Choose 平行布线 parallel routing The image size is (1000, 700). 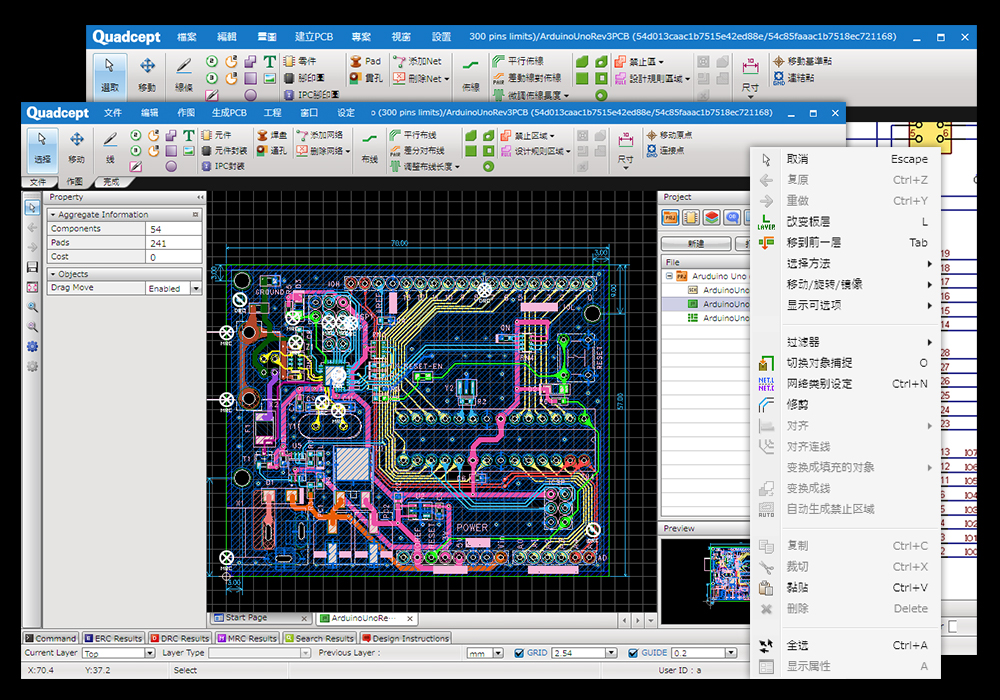pos(413,135)
